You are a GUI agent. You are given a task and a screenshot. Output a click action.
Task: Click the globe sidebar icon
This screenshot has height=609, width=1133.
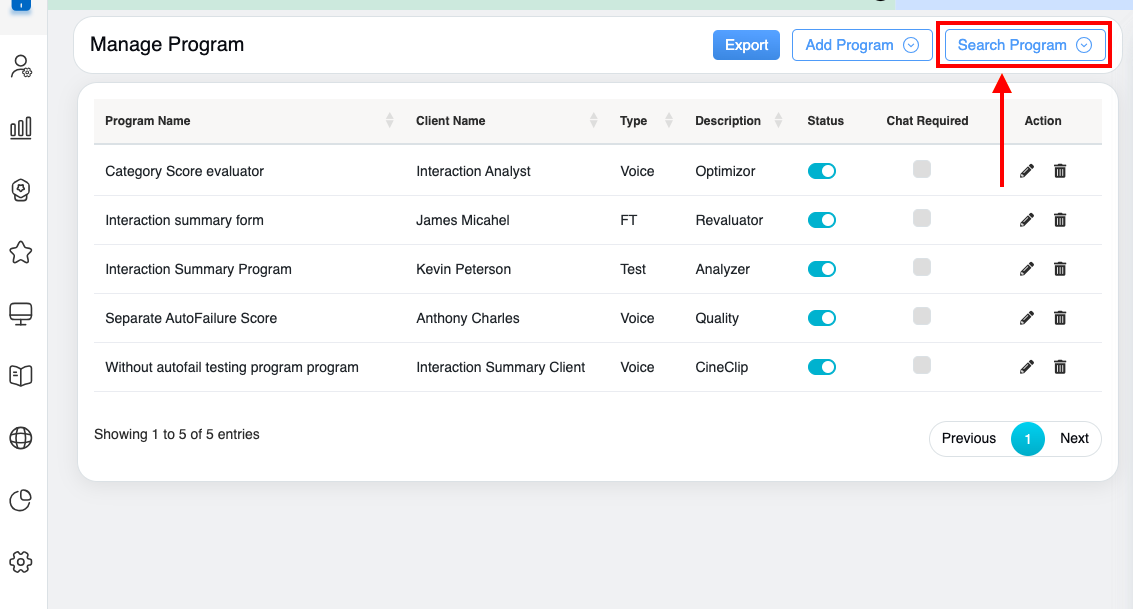[x=21, y=438]
